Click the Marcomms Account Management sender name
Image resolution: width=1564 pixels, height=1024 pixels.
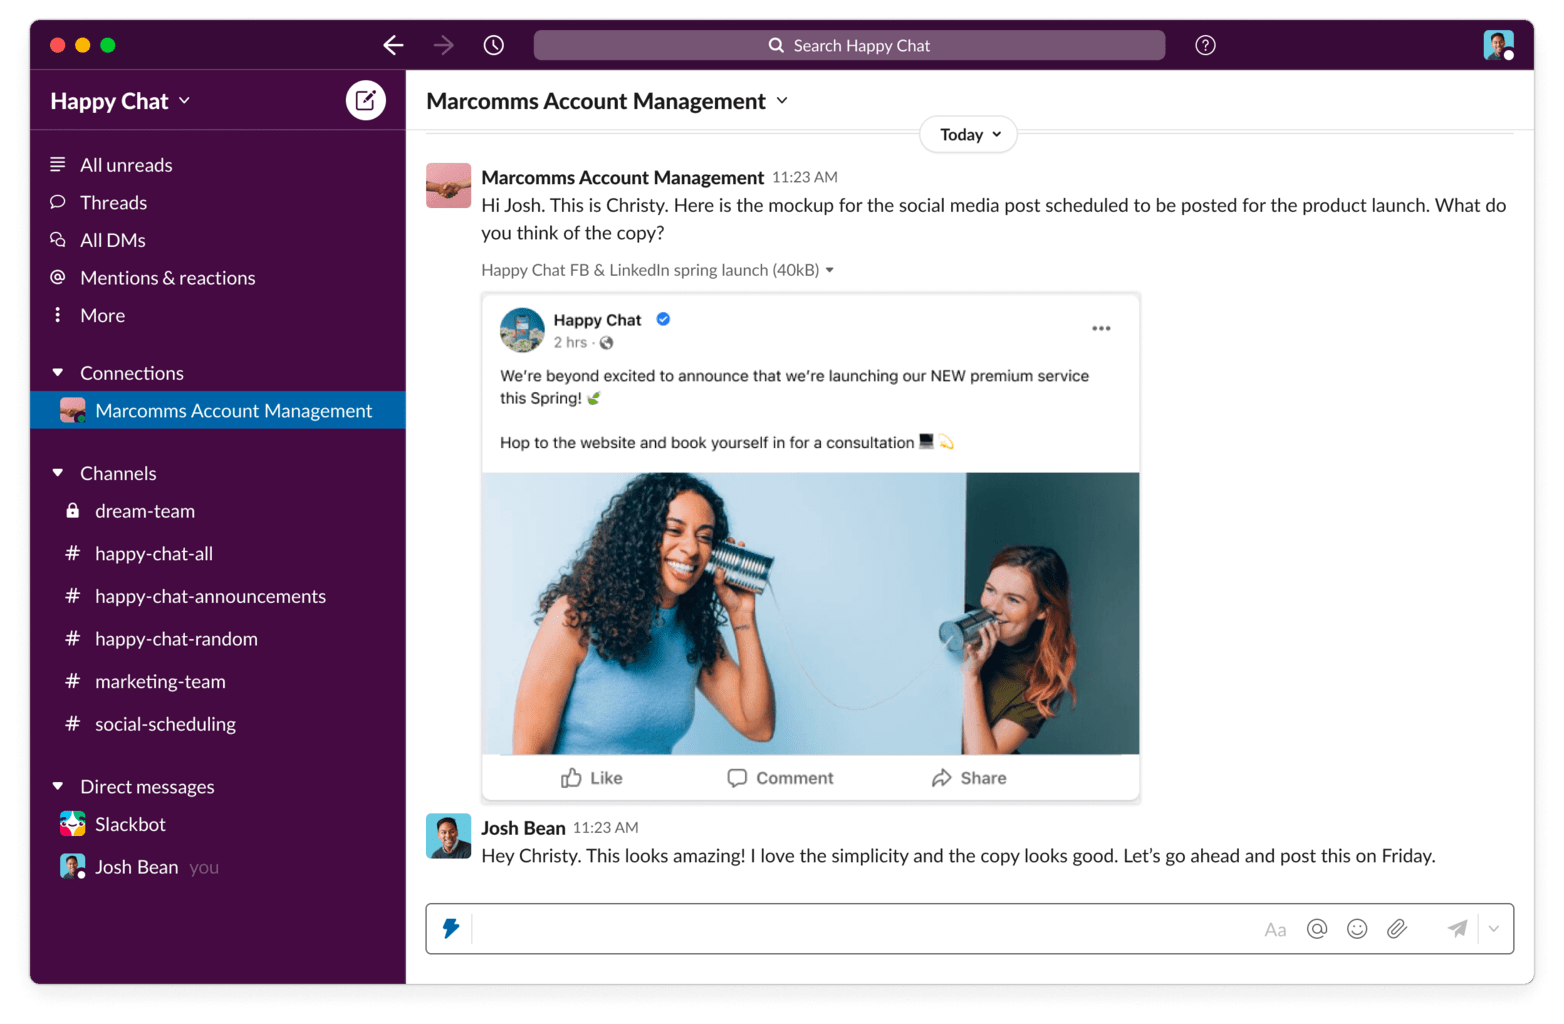(x=622, y=177)
